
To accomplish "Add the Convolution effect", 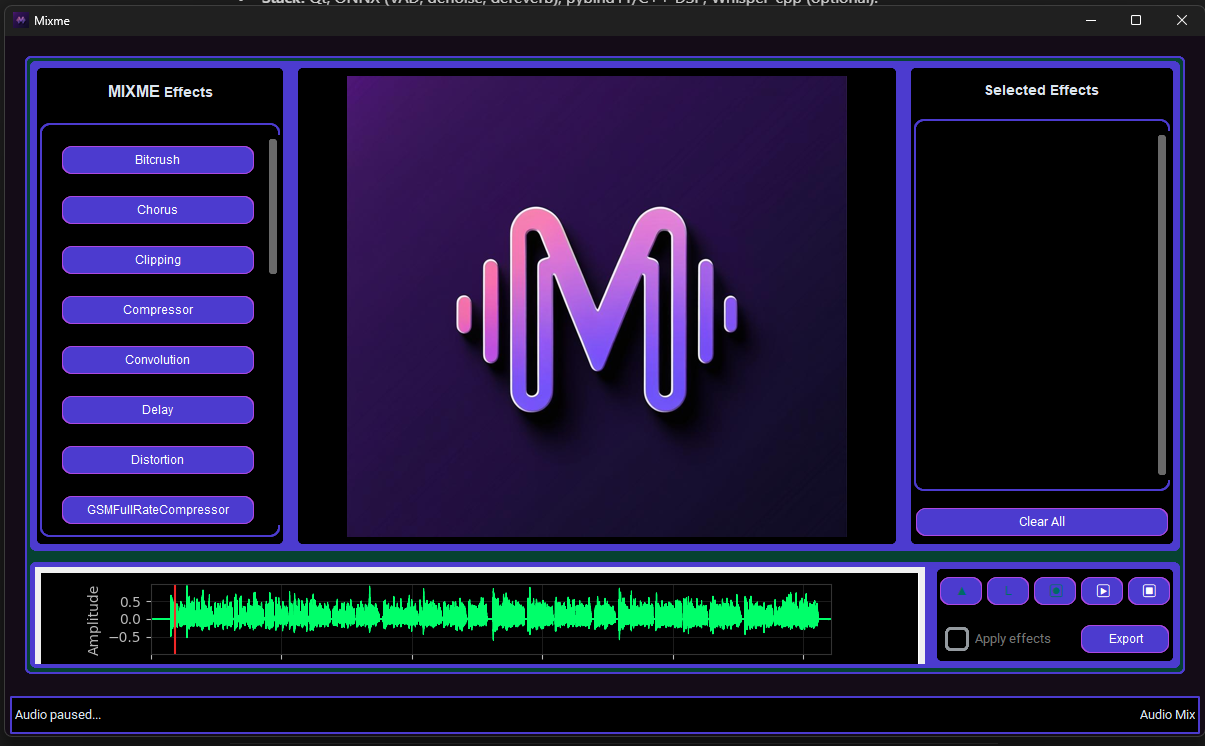I will pyautogui.click(x=158, y=360).
